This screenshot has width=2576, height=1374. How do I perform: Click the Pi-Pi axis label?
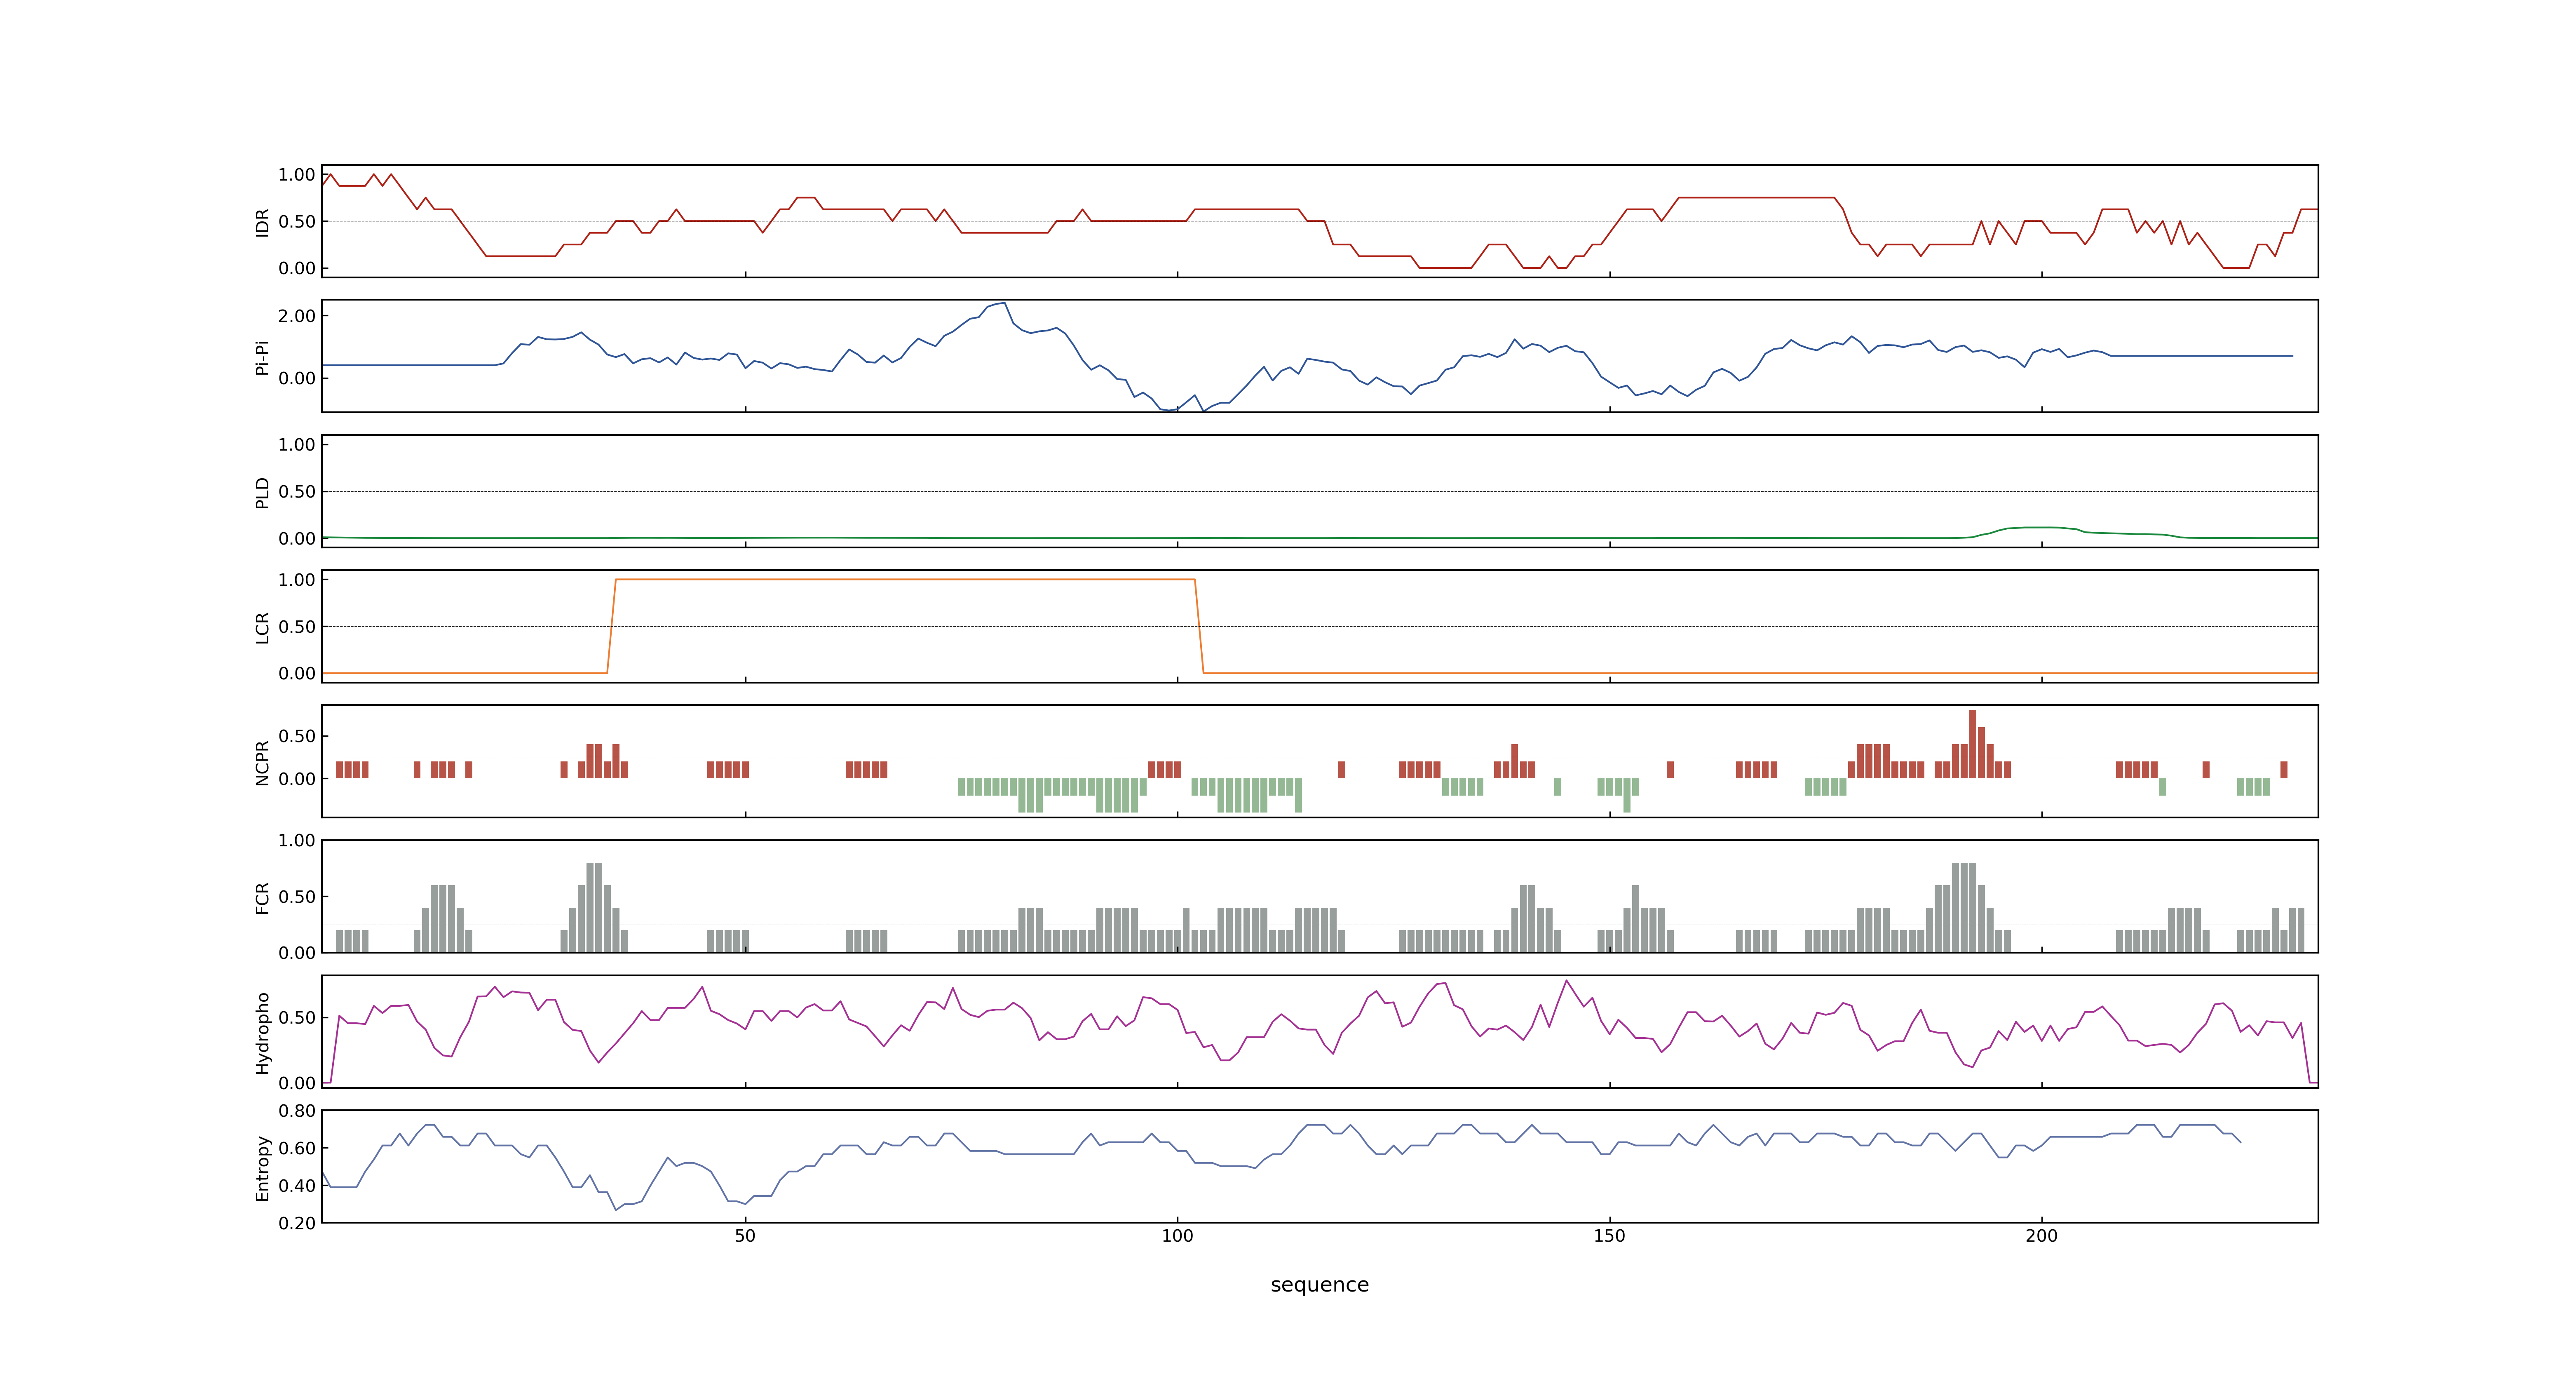262,357
